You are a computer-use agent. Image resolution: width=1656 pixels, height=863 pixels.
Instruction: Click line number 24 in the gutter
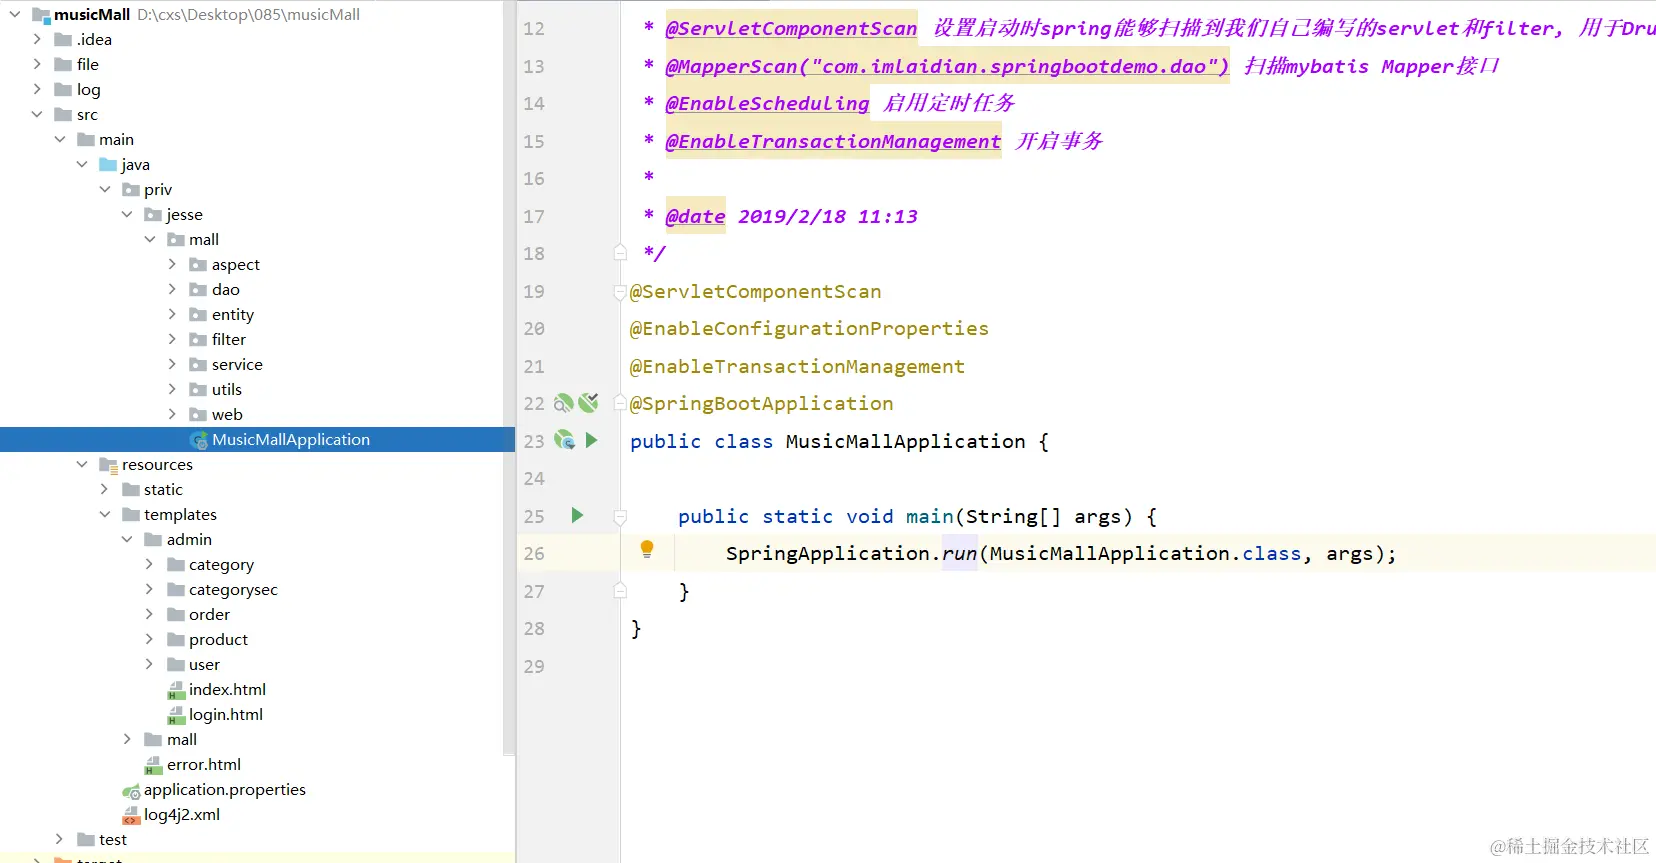pos(534,478)
